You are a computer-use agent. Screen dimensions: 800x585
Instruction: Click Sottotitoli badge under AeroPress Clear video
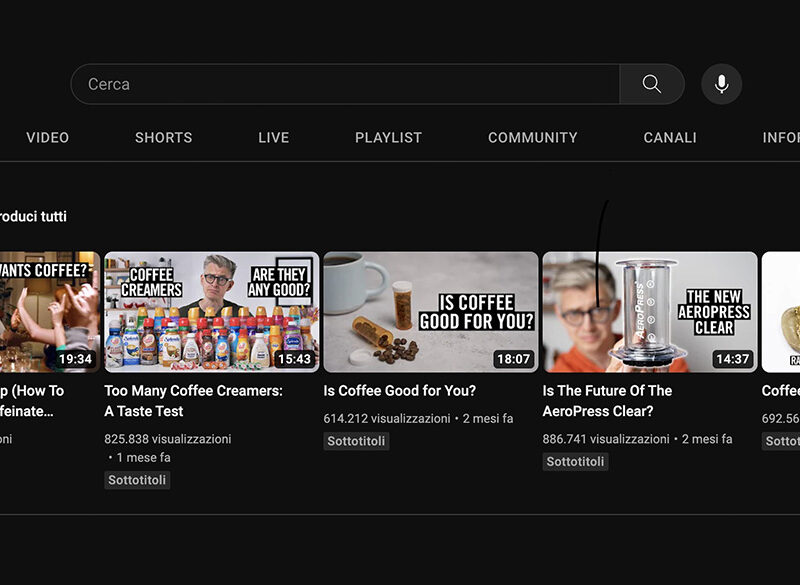576,462
